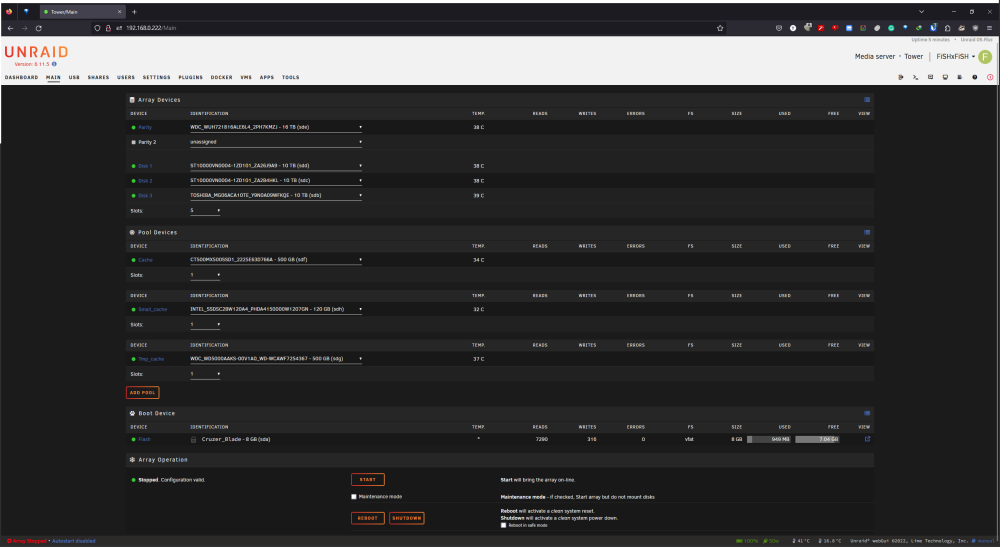Screen dimensions: 1000x547
Task: Click the manual link in footer
Action: [985, 541]
